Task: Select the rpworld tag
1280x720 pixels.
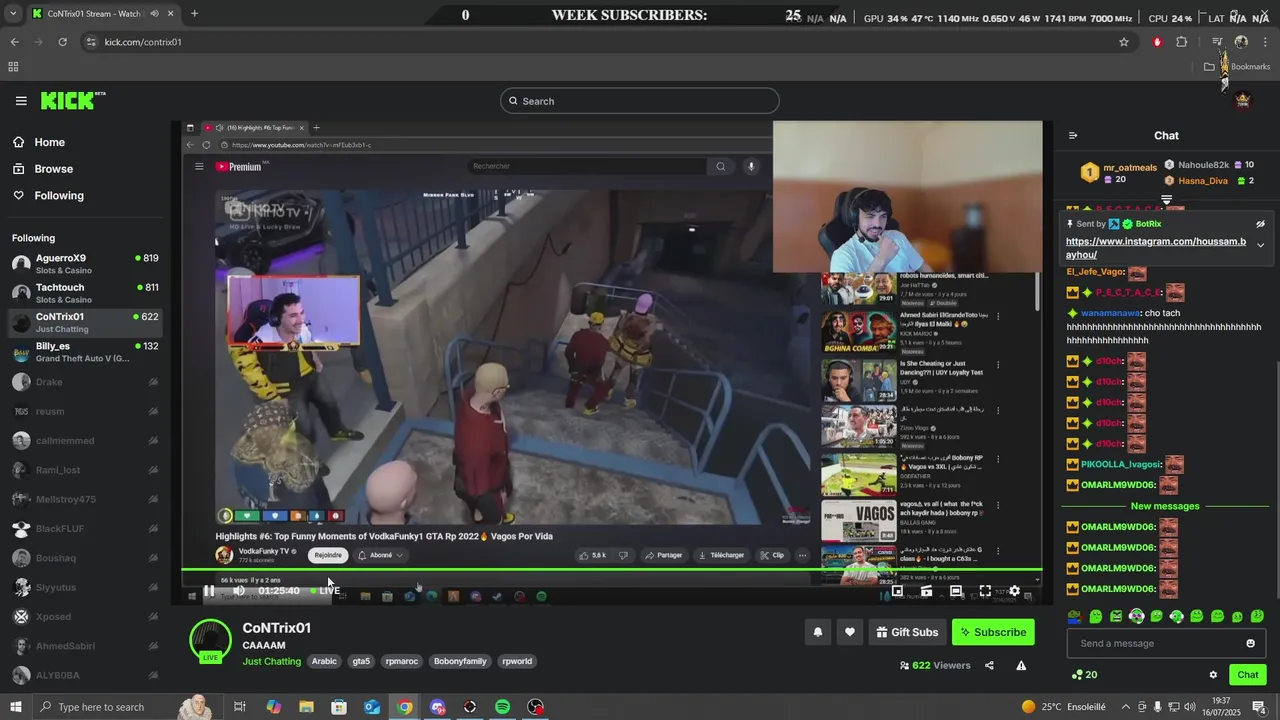Action: tap(517, 661)
